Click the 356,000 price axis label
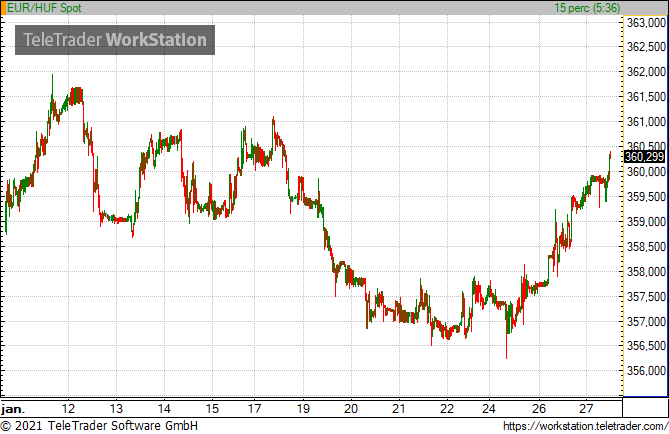 click(x=646, y=371)
